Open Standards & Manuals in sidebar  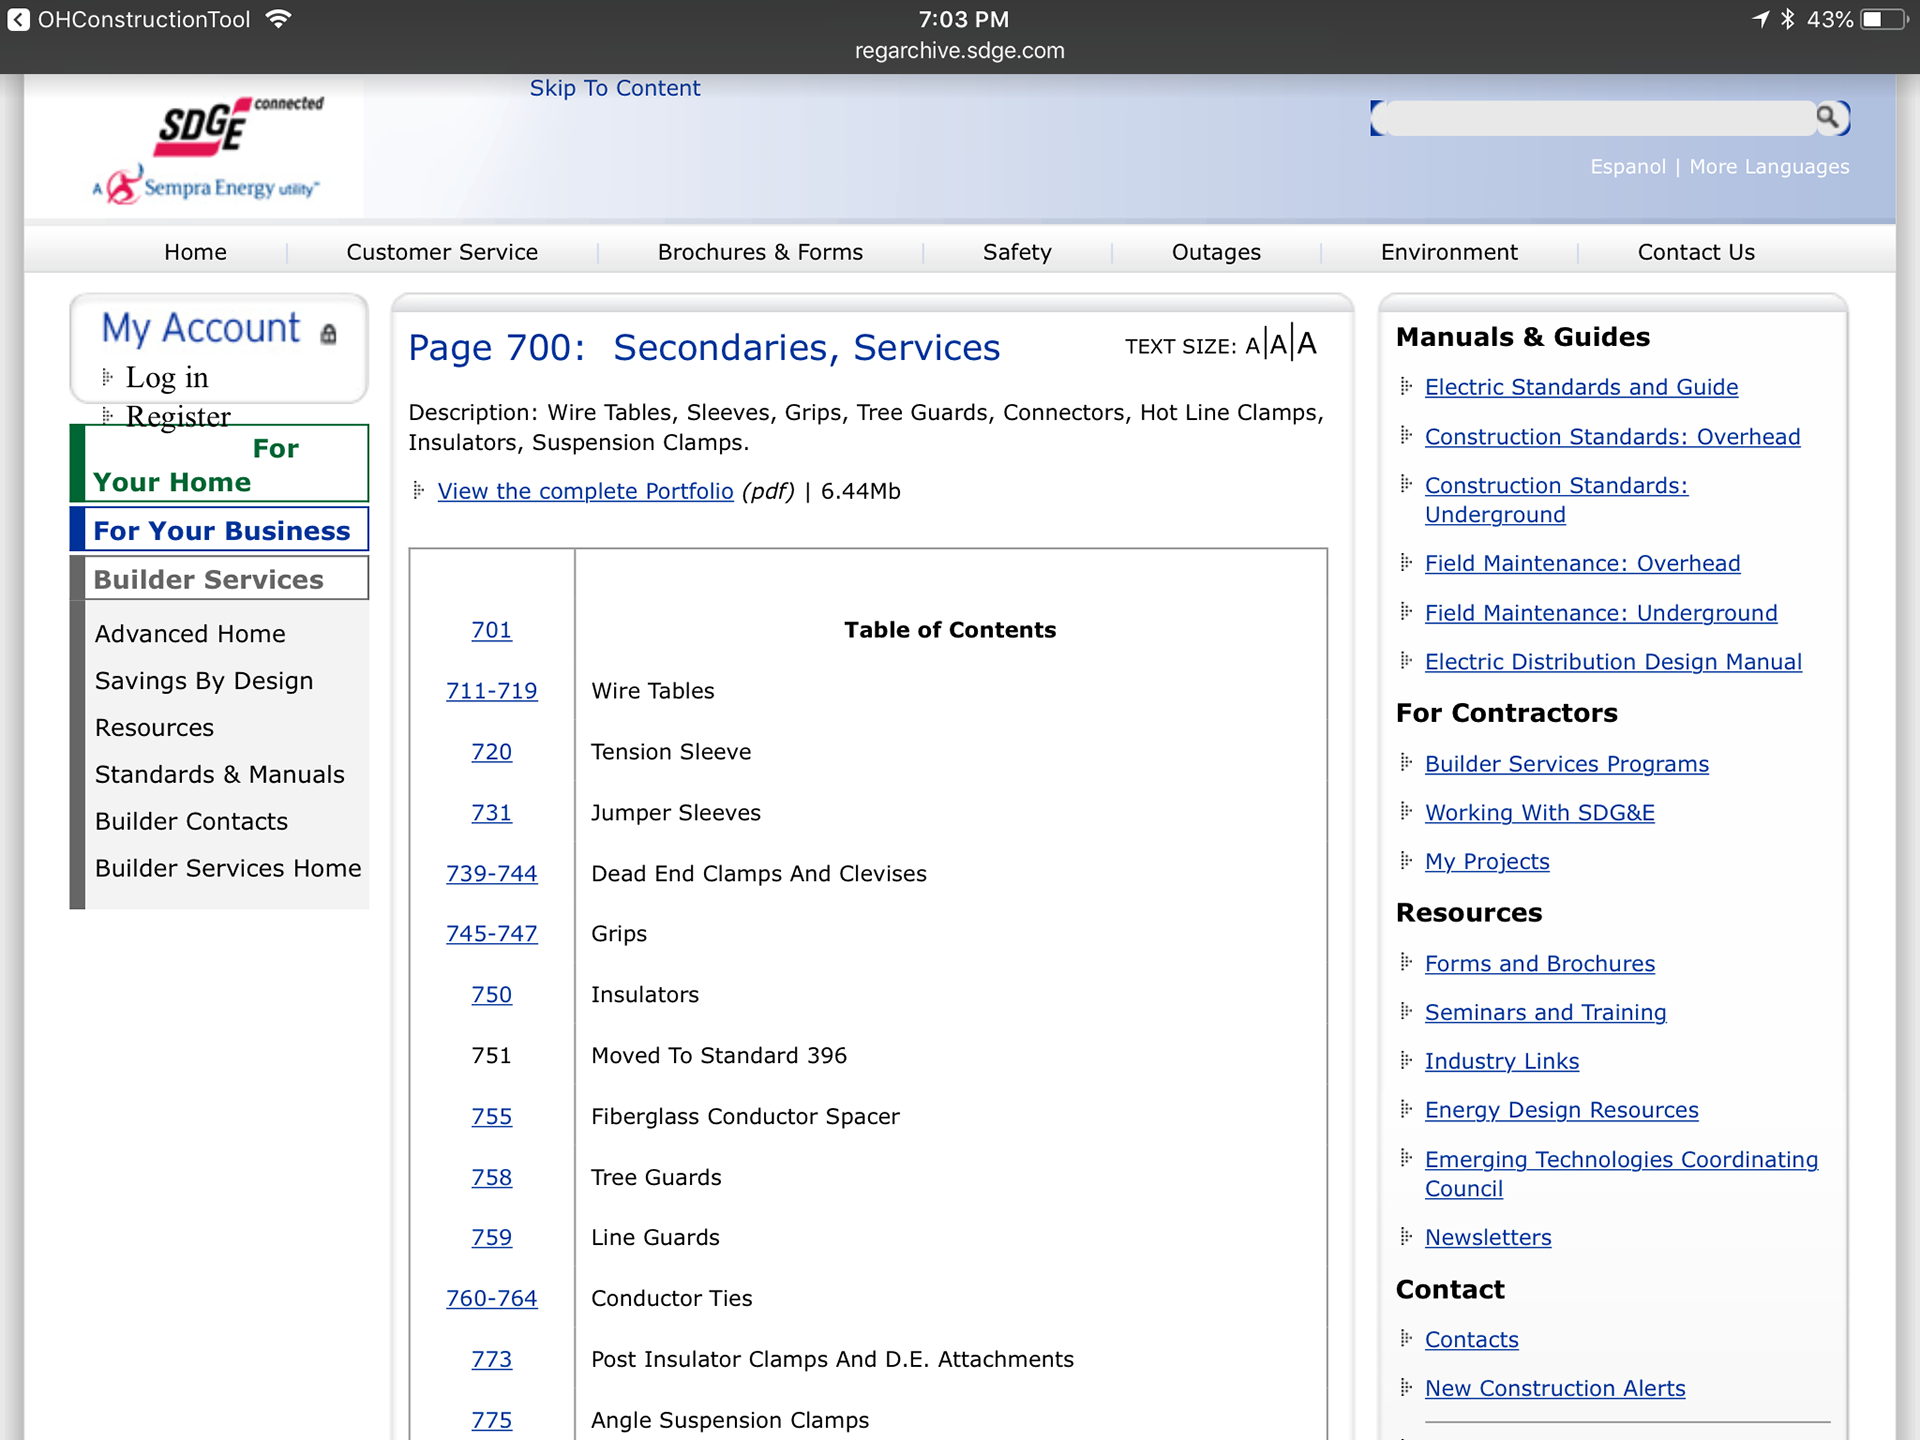point(219,774)
